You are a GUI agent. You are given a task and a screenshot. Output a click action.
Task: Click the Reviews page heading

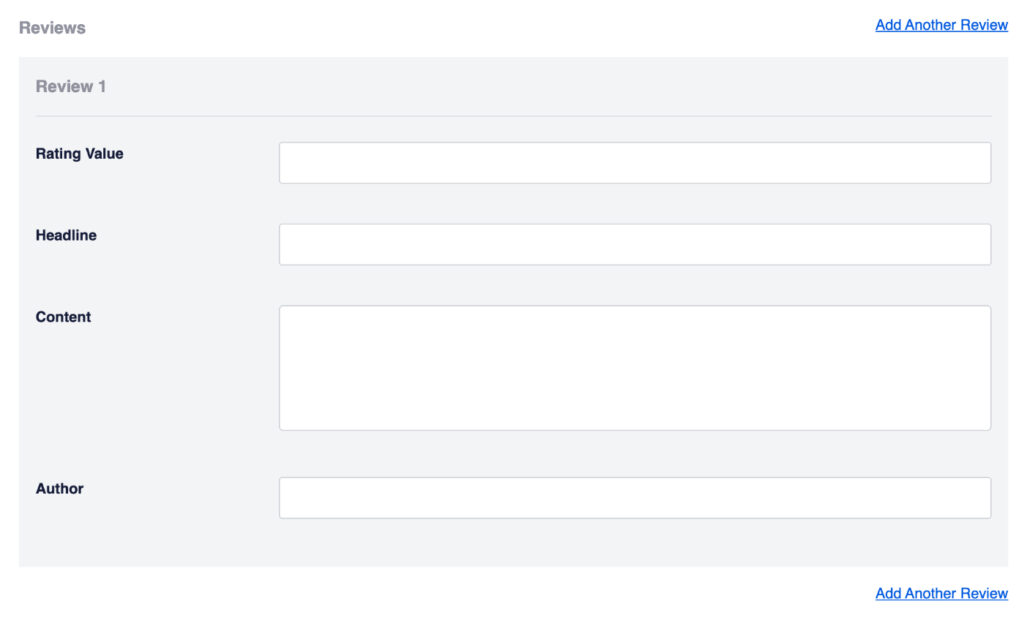coord(52,27)
